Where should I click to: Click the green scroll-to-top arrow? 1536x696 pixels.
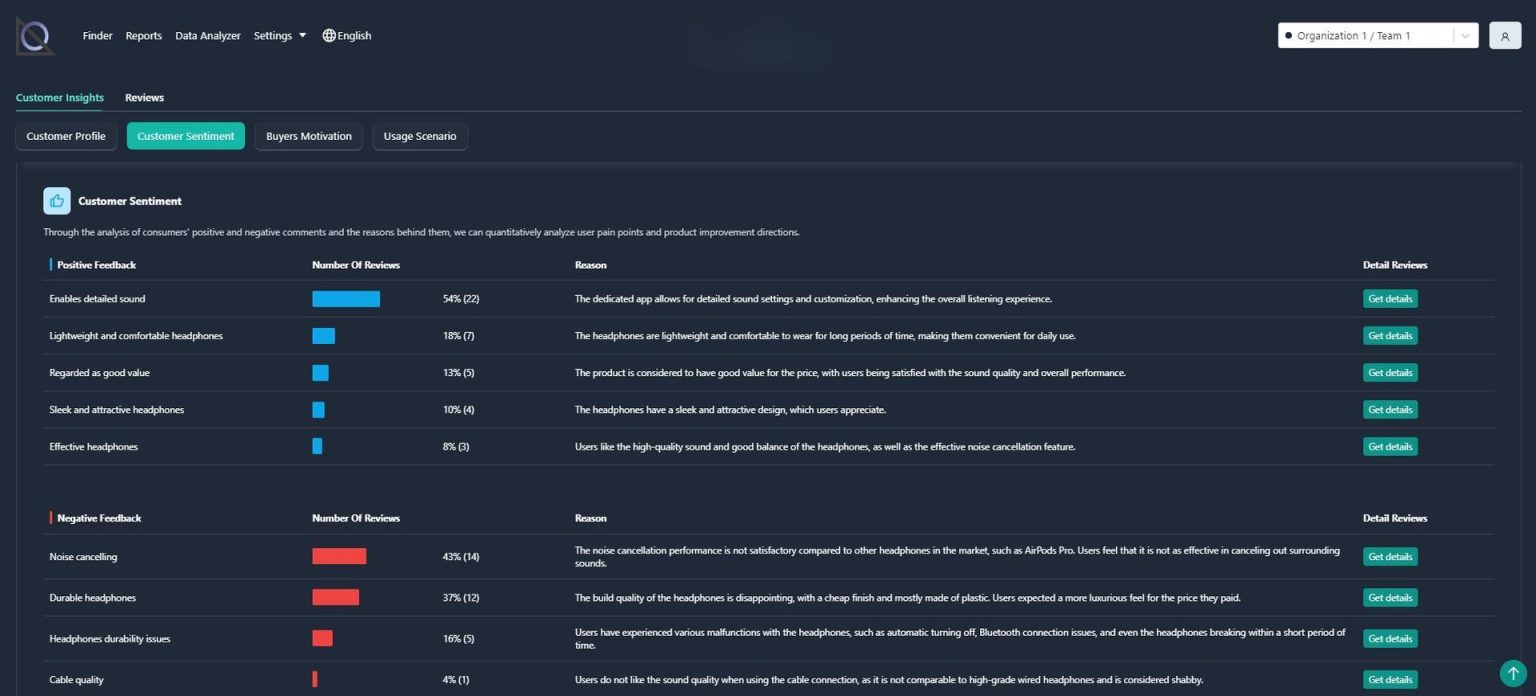pyautogui.click(x=1513, y=674)
